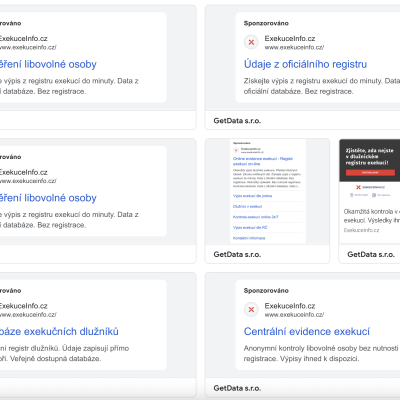Click the location pin icon below the banner logo

click(351, 195)
